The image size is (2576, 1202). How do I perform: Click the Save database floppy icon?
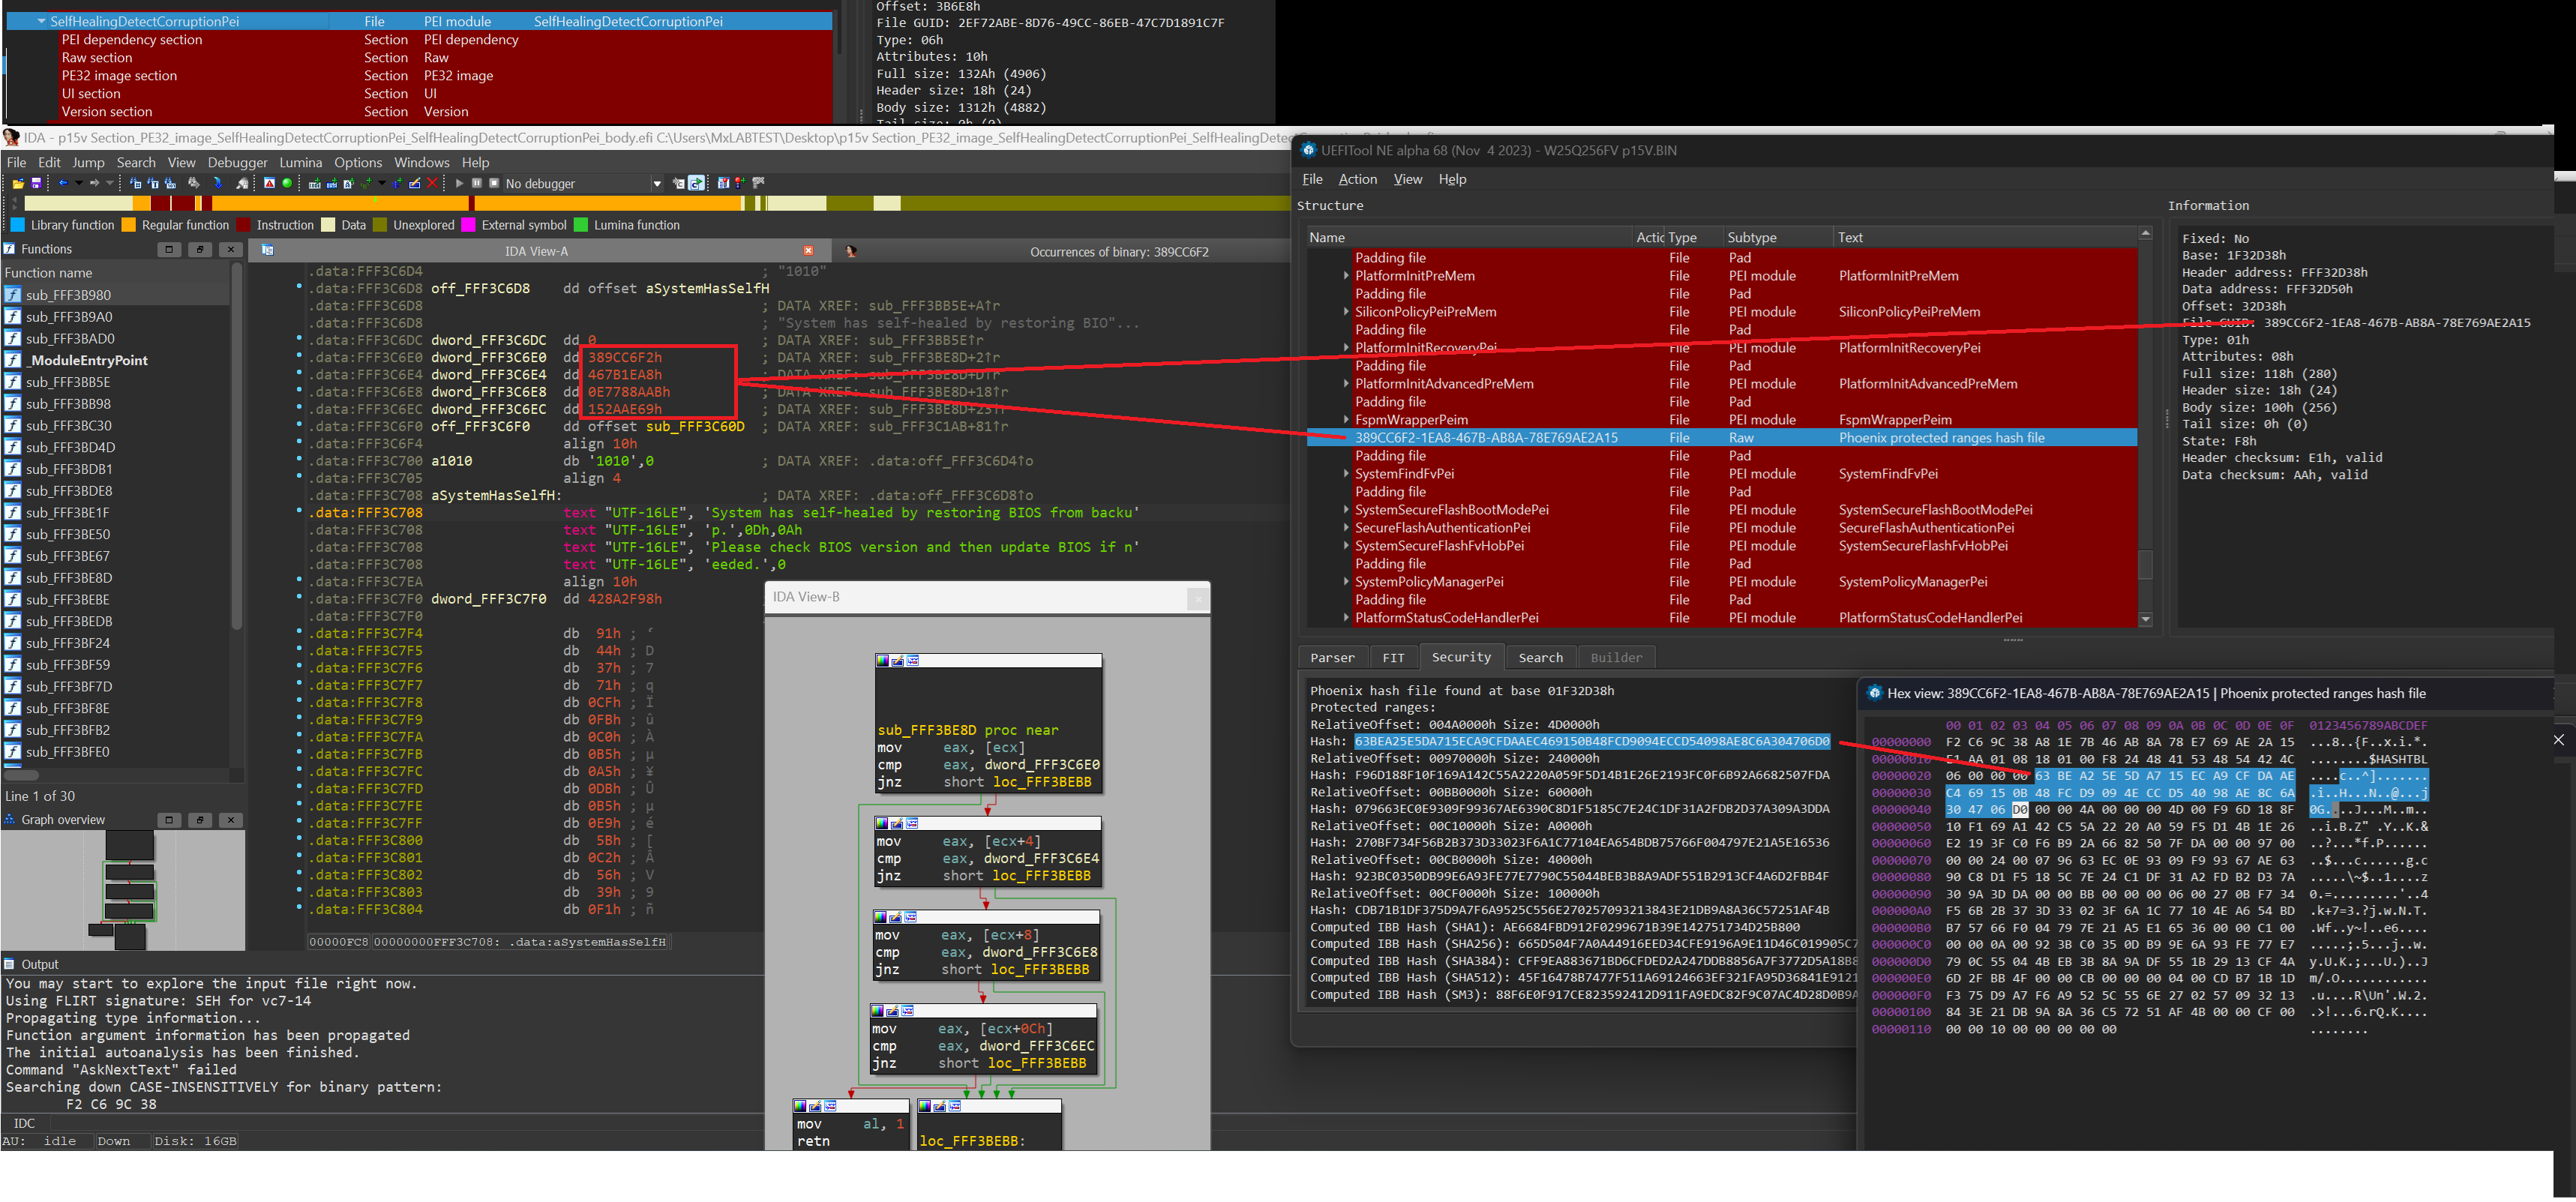coord(36,184)
